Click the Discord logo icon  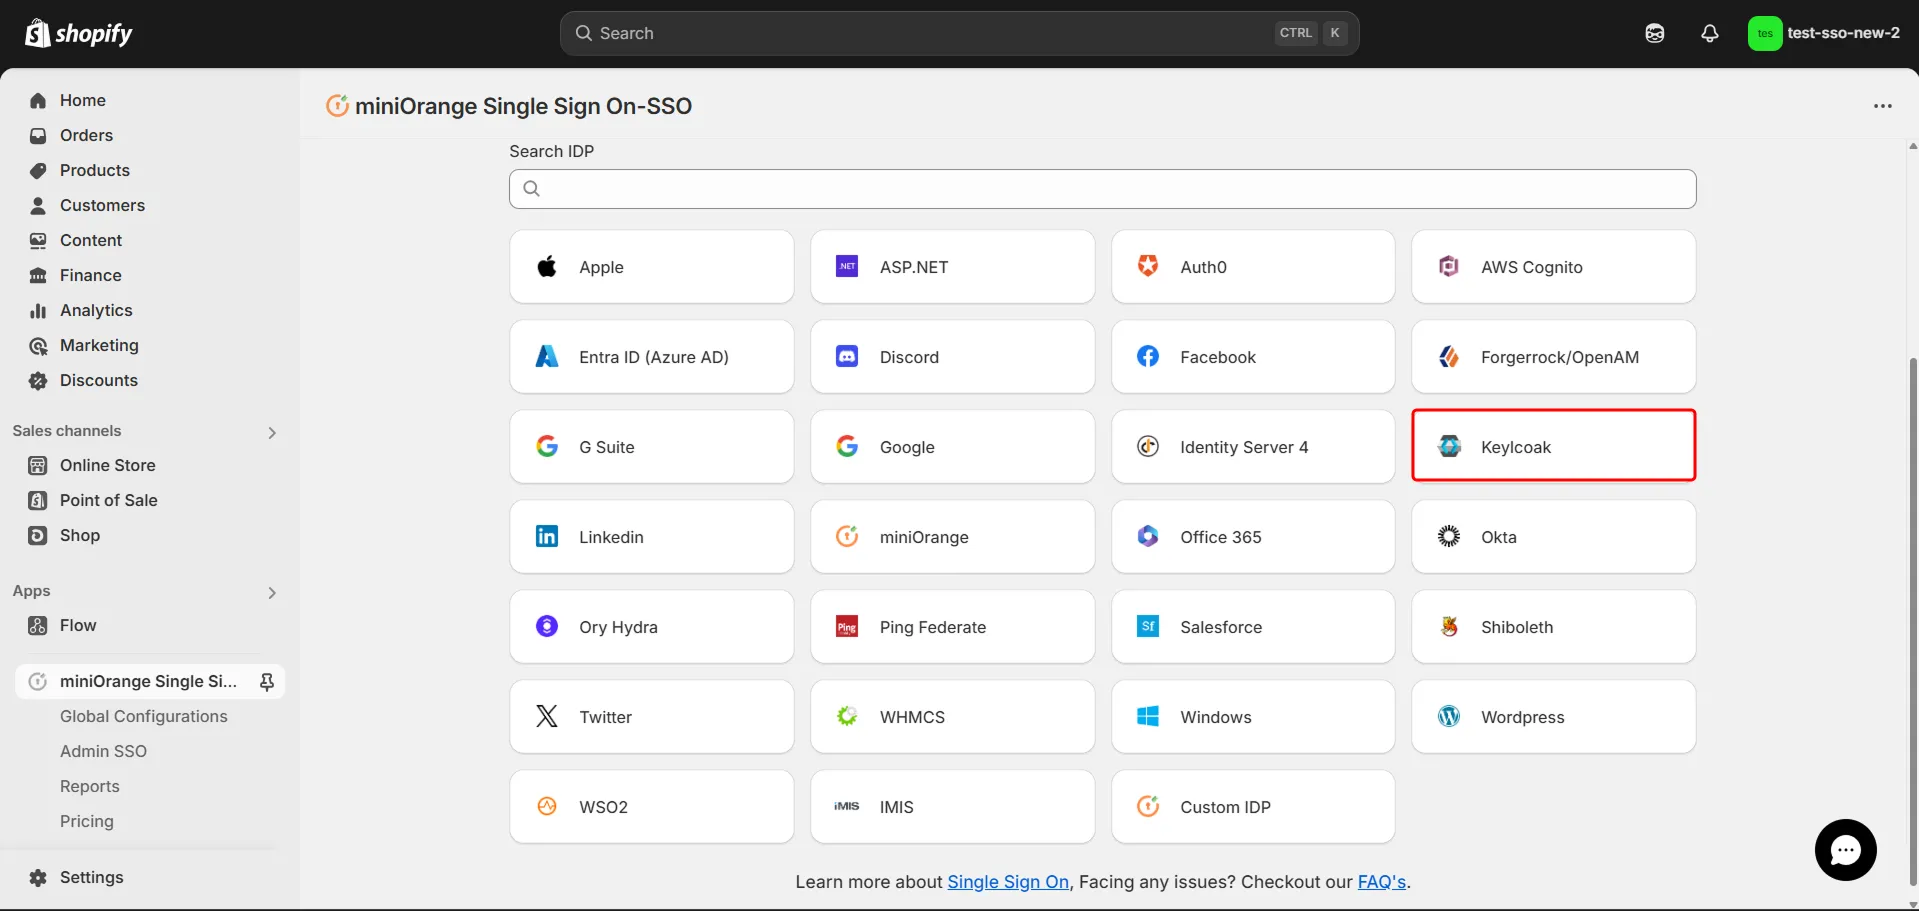click(x=847, y=356)
